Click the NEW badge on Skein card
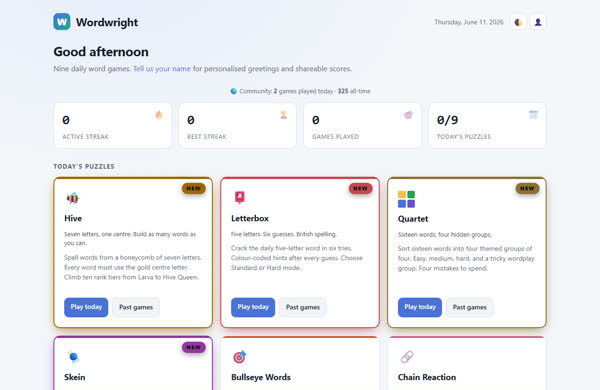This screenshot has height=390, width=600. 194,347
